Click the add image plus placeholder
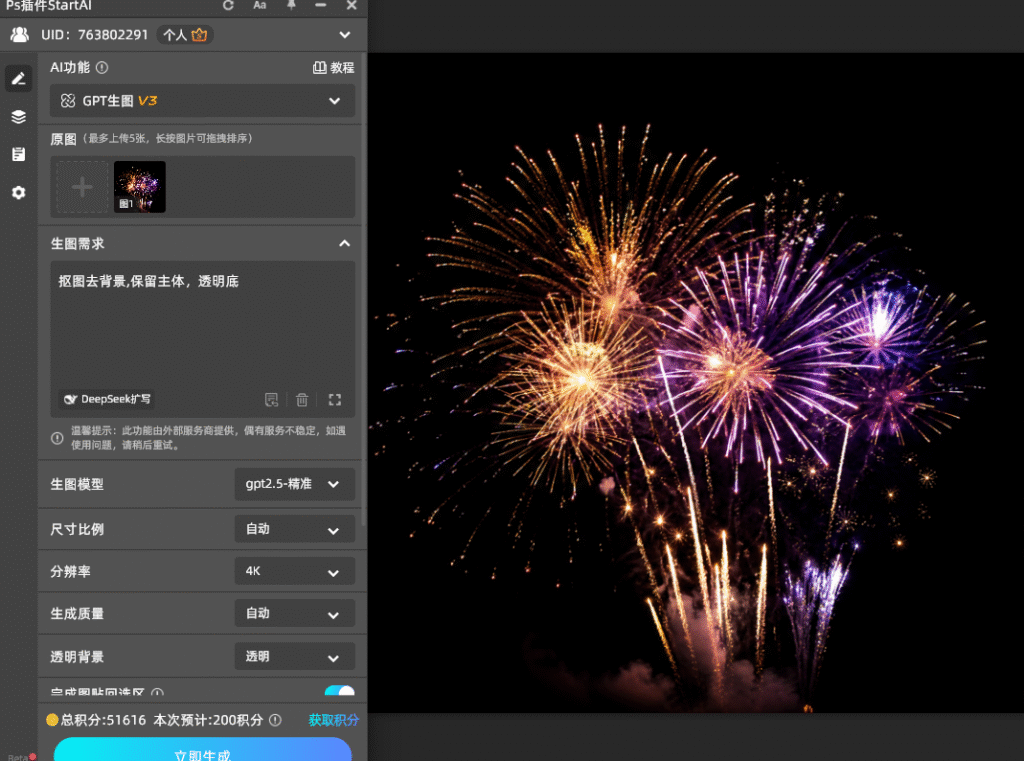 pos(82,187)
